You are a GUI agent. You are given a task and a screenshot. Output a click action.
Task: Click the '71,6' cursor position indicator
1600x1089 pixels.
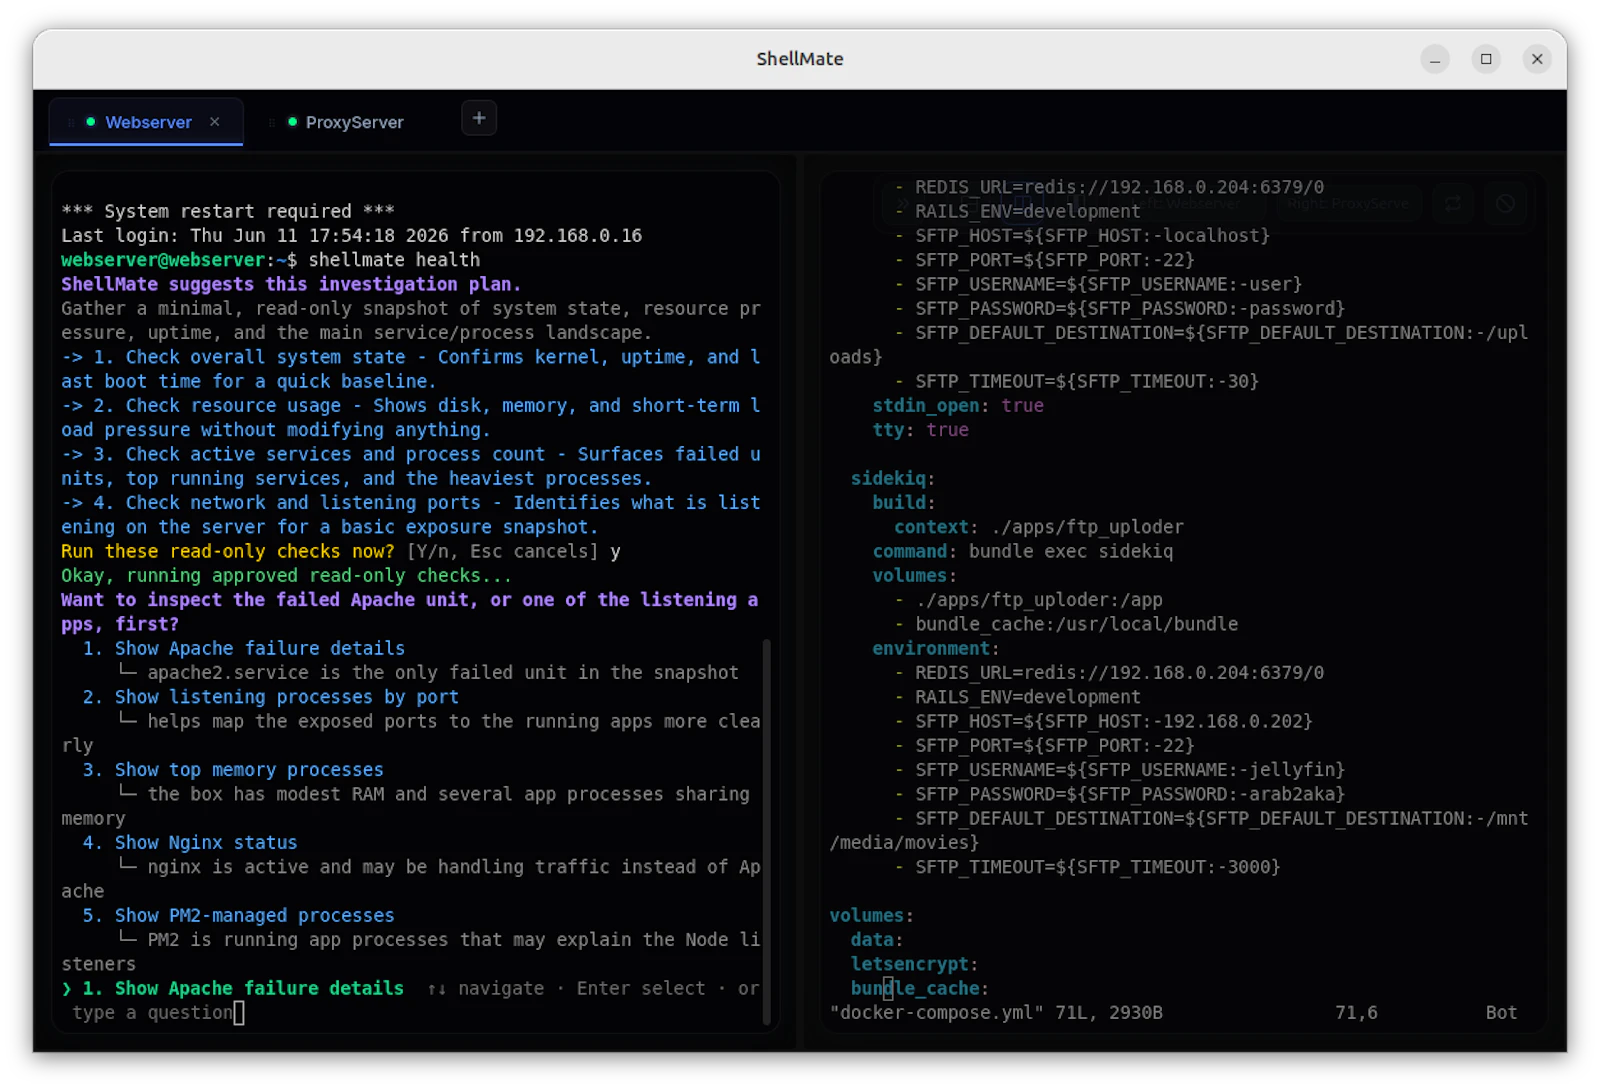click(1356, 1013)
